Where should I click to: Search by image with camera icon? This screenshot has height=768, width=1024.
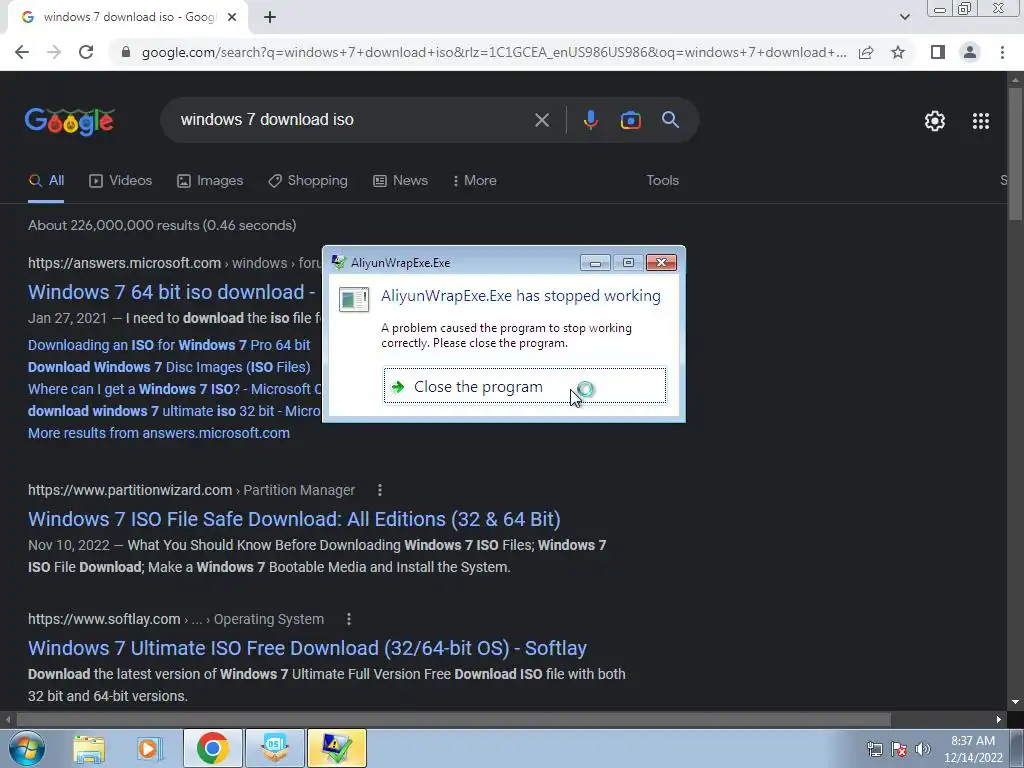coord(630,120)
